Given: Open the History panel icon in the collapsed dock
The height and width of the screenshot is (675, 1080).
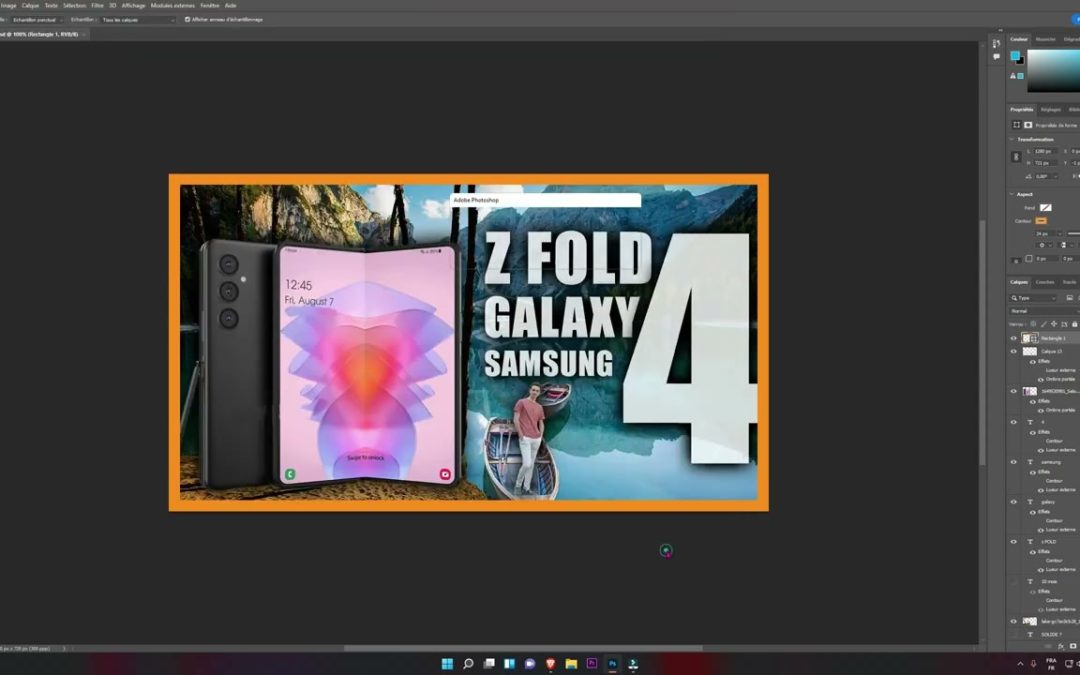Looking at the screenshot, I should click(x=996, y=43).
